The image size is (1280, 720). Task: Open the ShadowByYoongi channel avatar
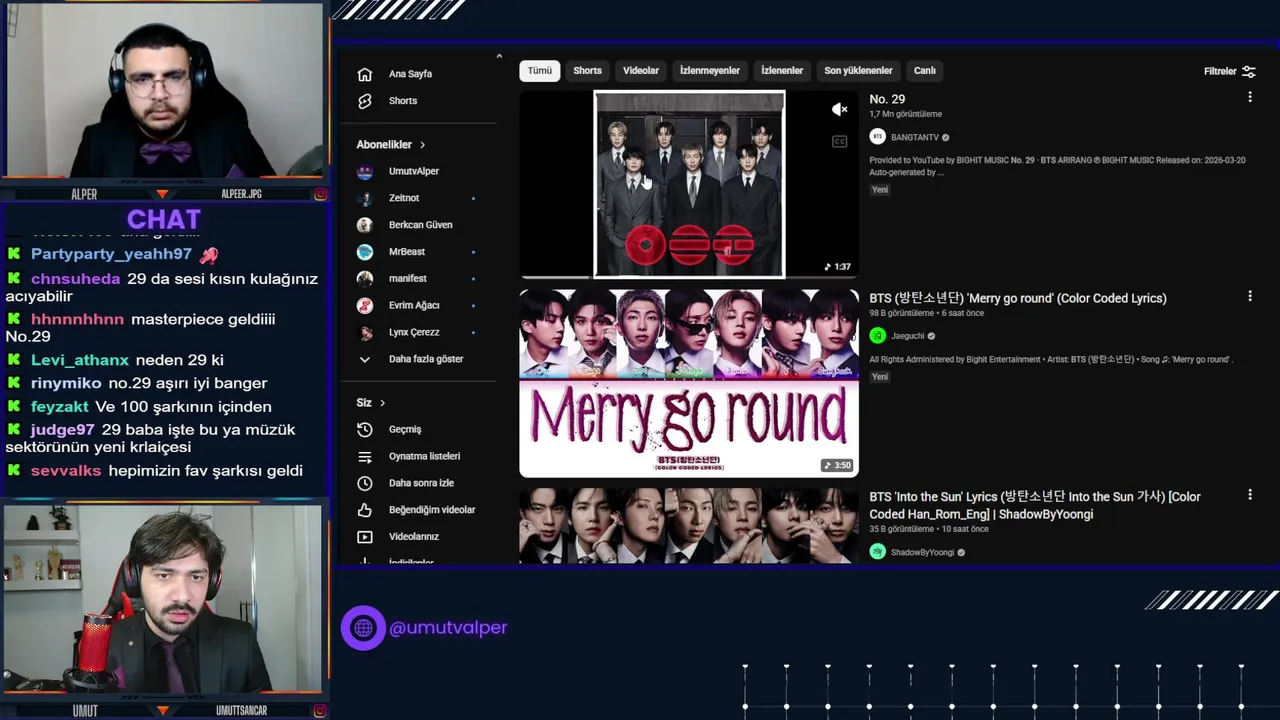pos(878,552)
